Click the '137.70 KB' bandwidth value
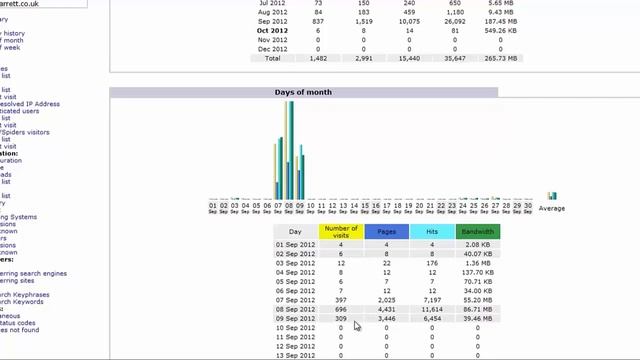640x360 pixels. [478, 272]
